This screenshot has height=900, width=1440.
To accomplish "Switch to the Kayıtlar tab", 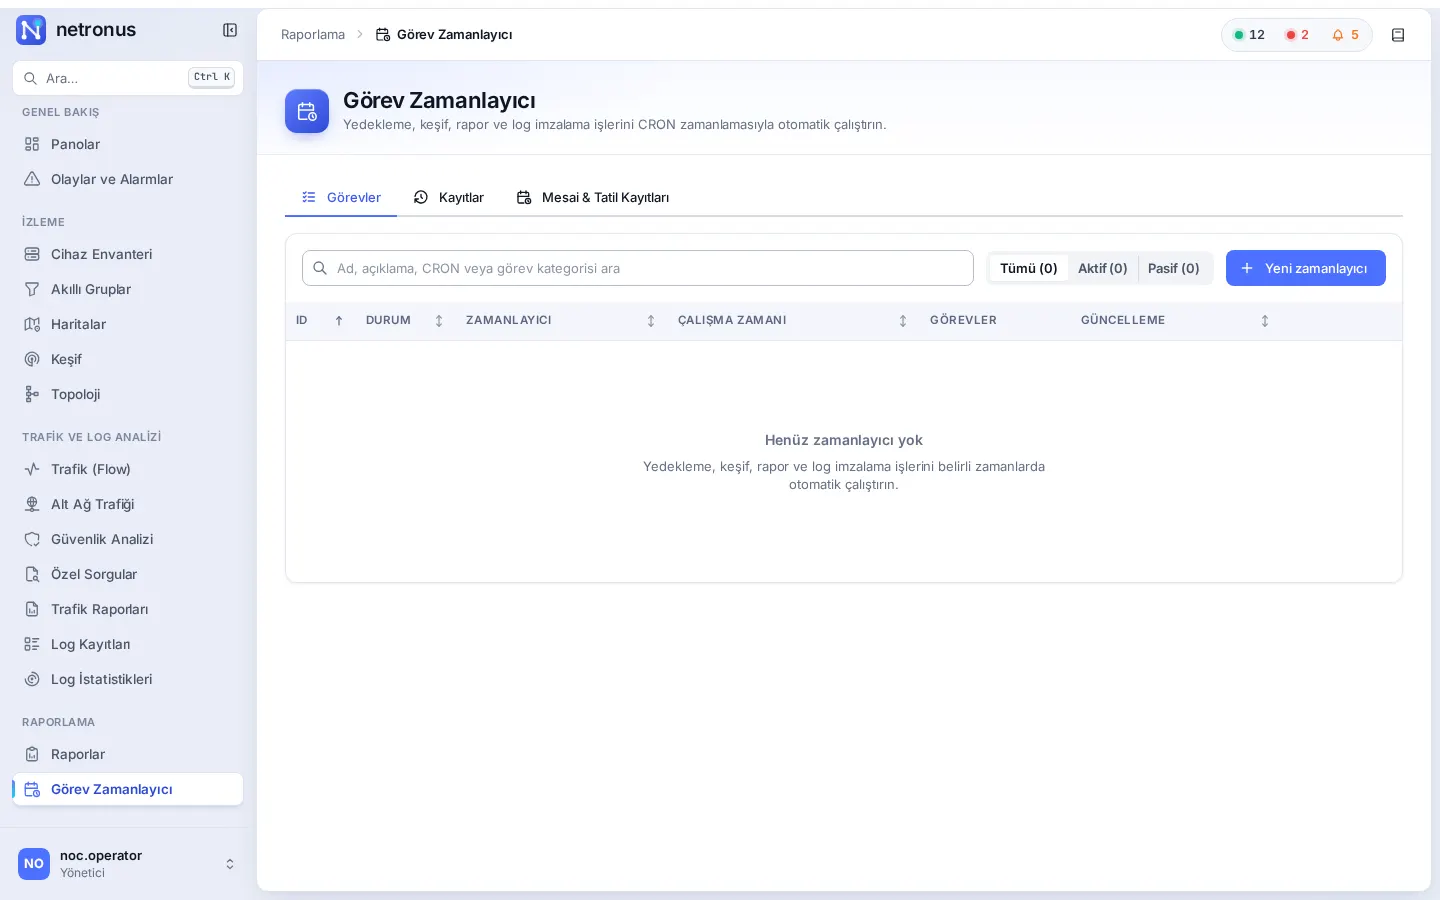I will click(x=449, y=197).
